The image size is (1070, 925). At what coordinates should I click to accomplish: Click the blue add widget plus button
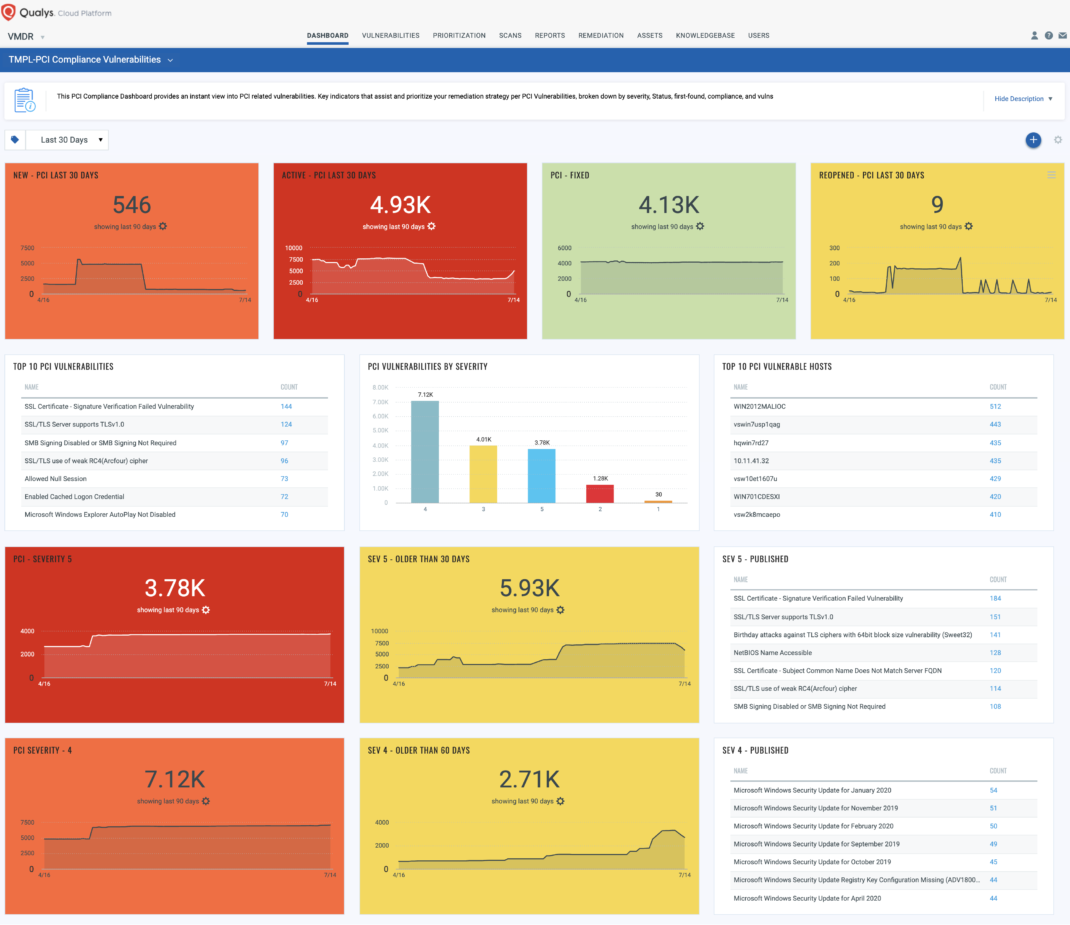[x=1033, y=140]
